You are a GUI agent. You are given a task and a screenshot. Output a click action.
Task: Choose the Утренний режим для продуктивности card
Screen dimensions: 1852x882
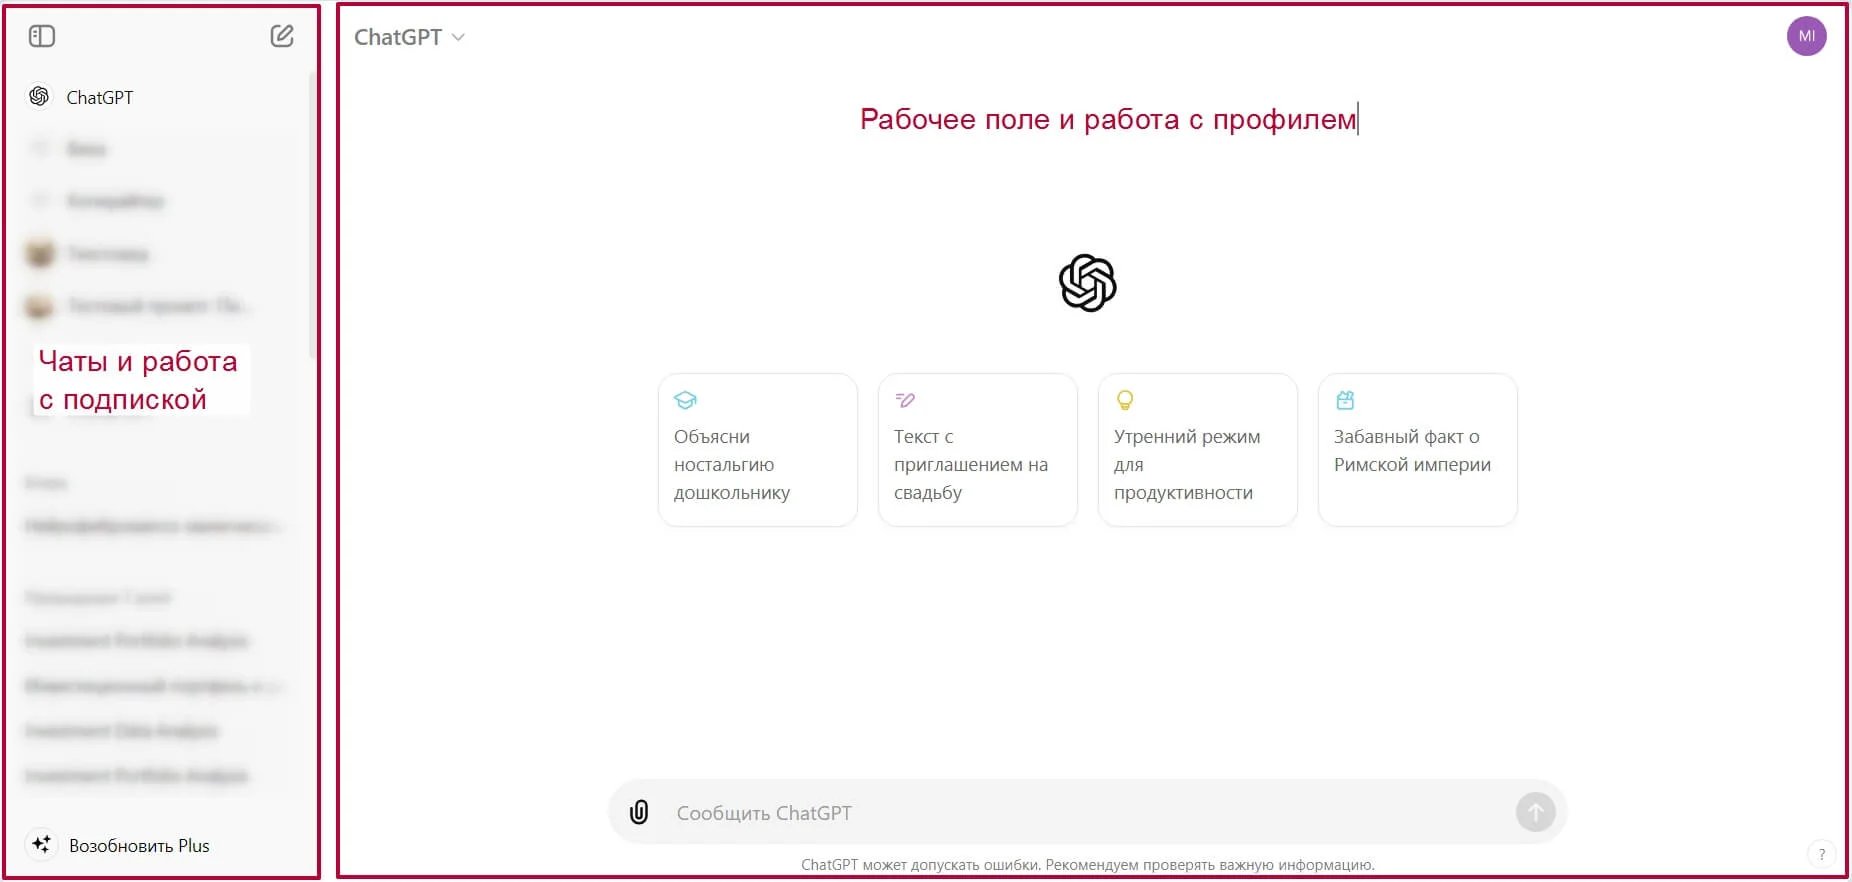[x=1198, y=450]
